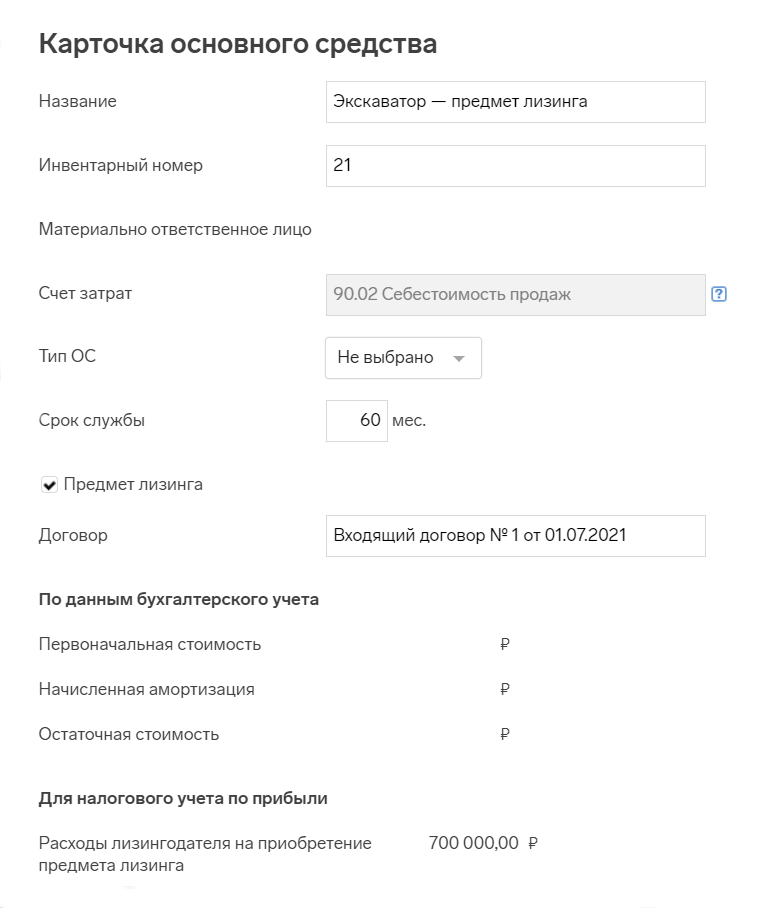The image size is (769, 908).
Task: Click the Срок службы months field
Action: pyautogui.click(x=357, y=421)
